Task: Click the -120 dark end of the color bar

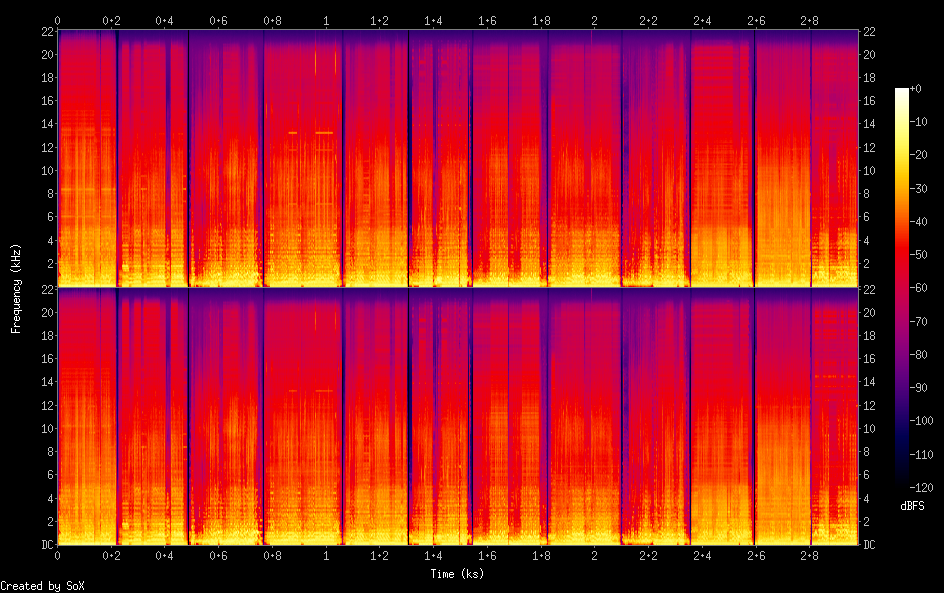Action: pos(902,486)
